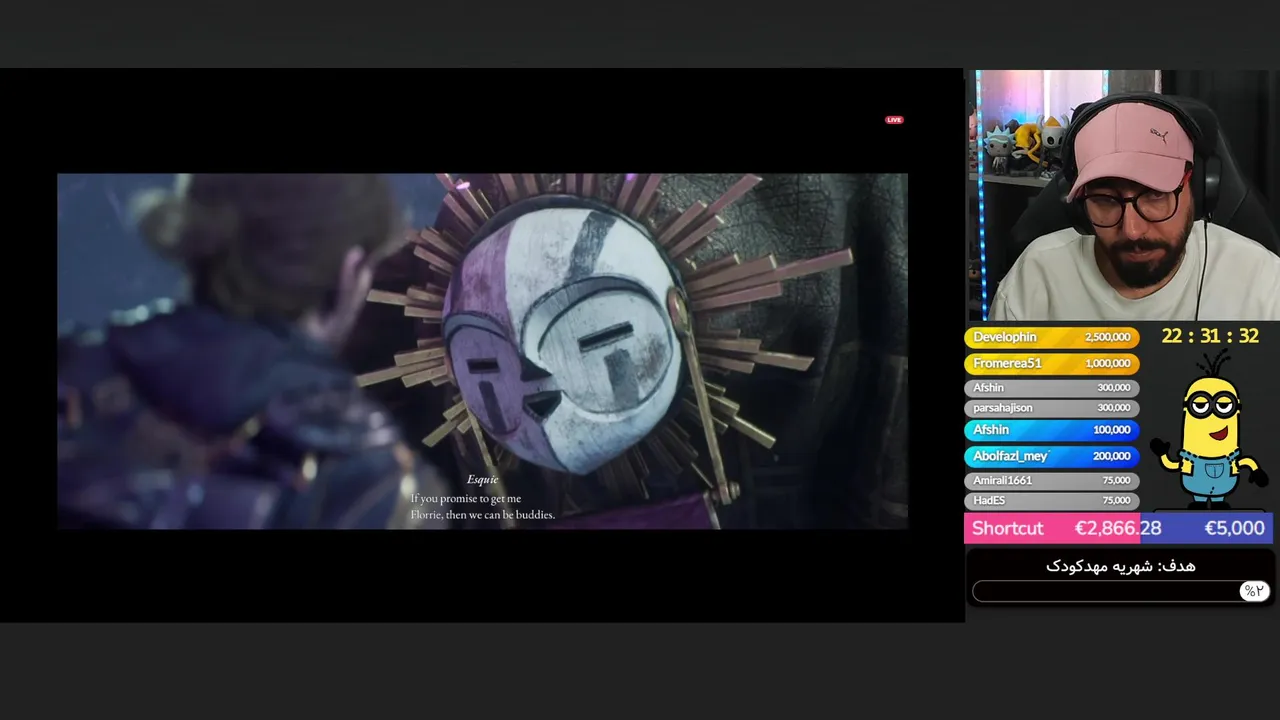The height and width of the screenshot is (720, 1280).
Task: Click the red LIVE indicator badge
Action: (894, 120)
